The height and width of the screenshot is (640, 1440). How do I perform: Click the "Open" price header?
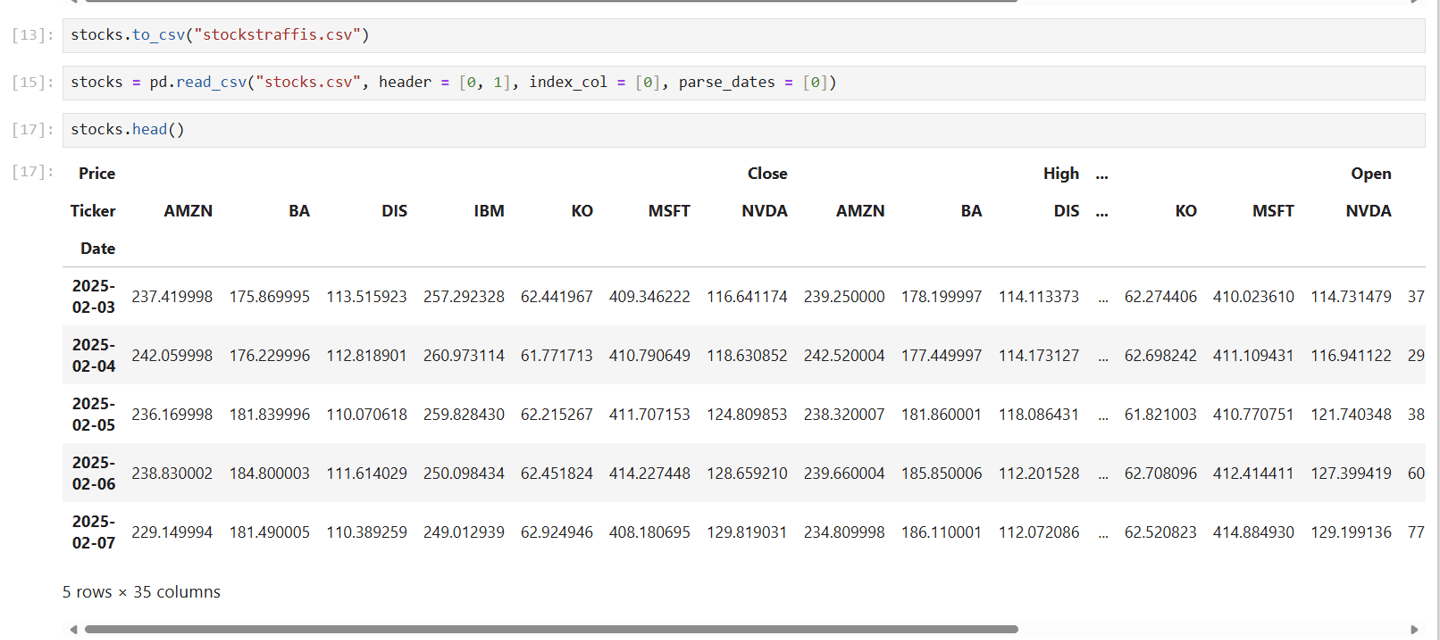1371,173
